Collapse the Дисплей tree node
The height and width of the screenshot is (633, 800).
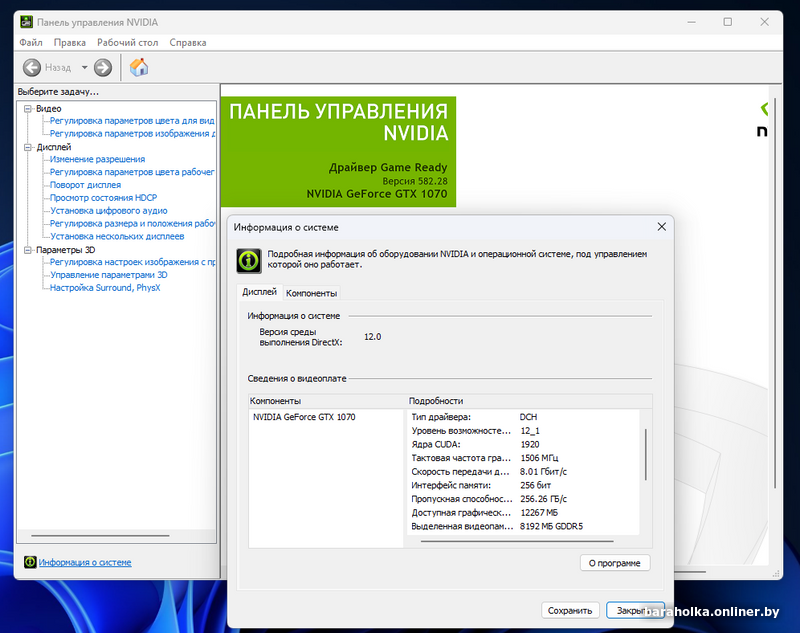[28, 147]
